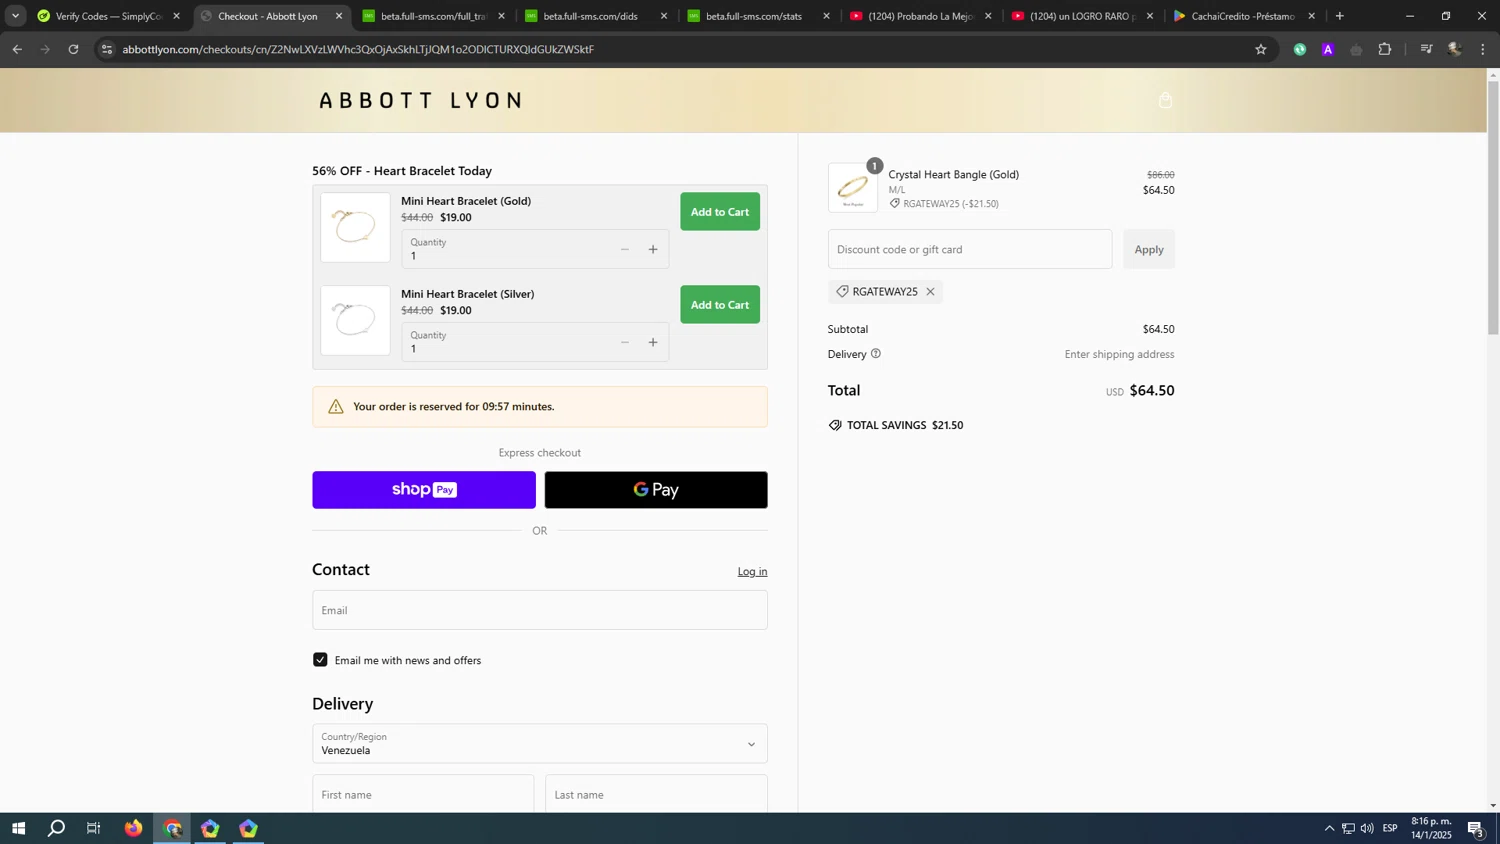Screen dimensions: 1500x844
Task: Reload the current page
Action: [73, 49]
